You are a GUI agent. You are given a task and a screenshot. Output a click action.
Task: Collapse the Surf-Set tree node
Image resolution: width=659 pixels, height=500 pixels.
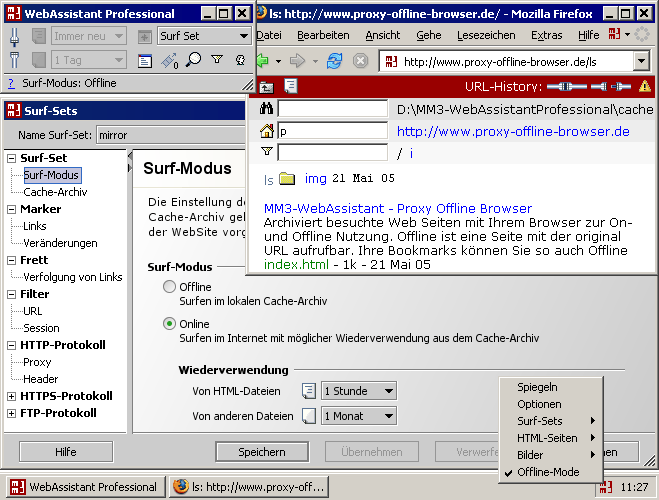(12, 158)
